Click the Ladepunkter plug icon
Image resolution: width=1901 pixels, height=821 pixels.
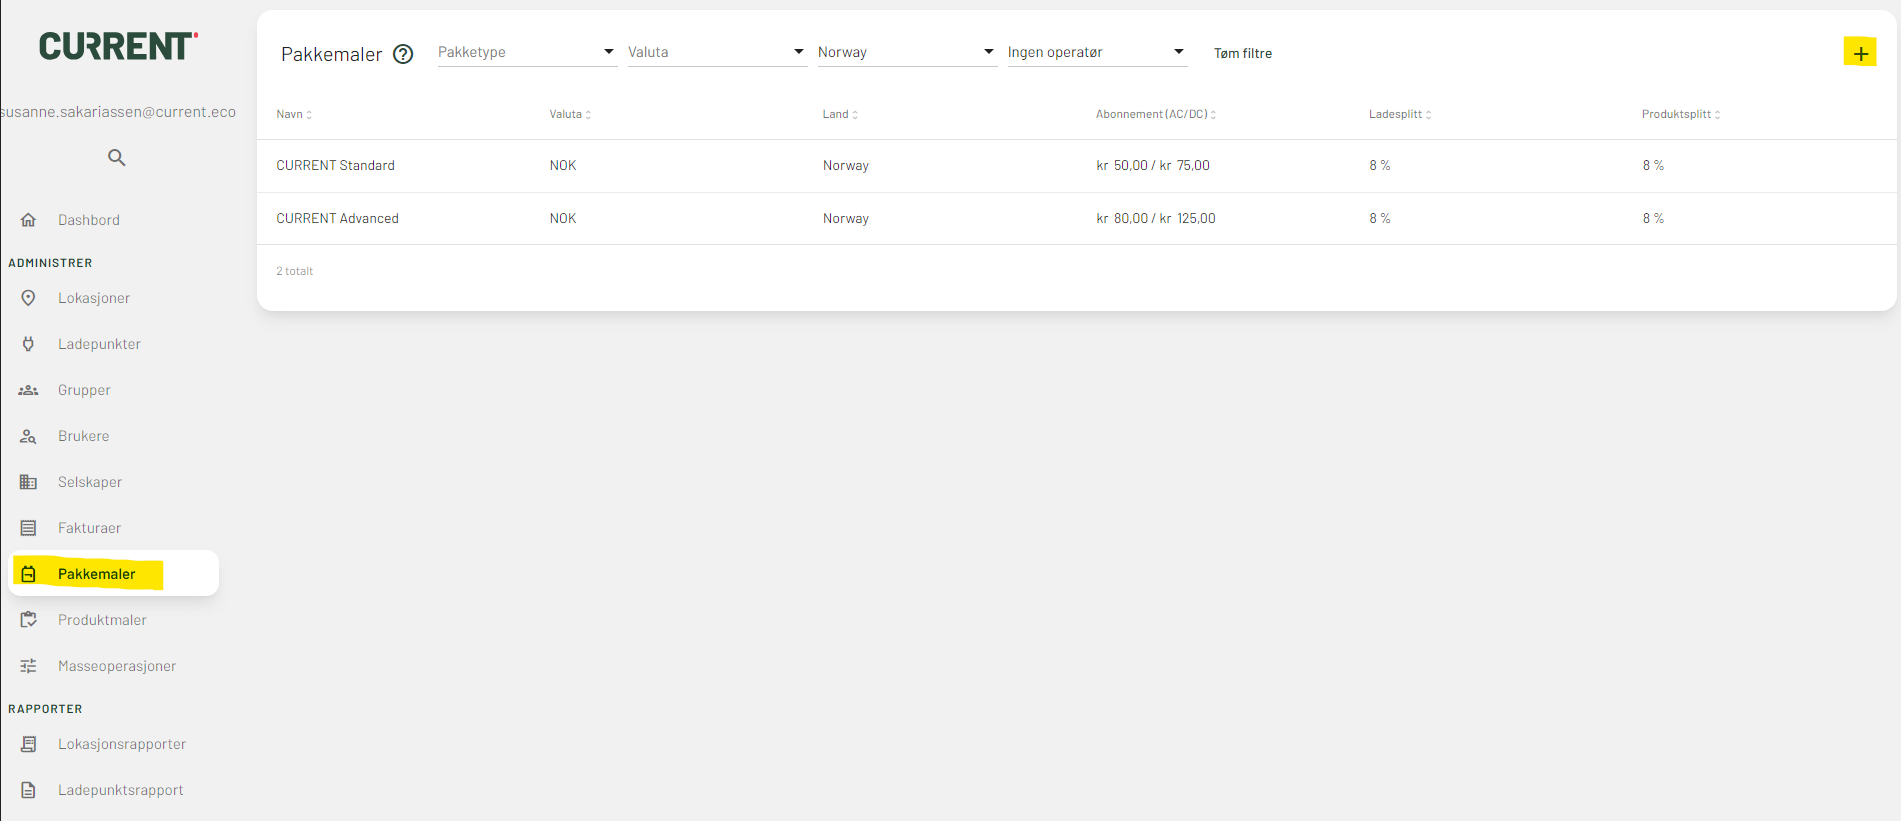28,344
